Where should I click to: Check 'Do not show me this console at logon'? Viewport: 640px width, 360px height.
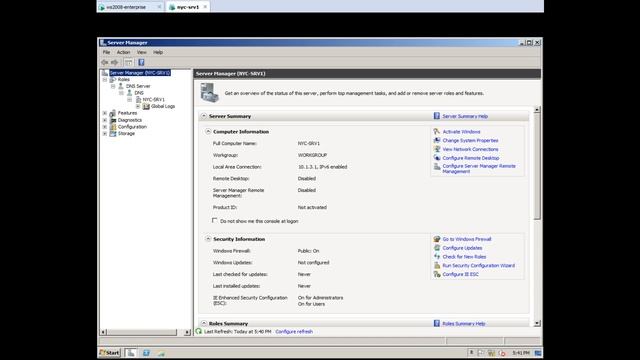(215, 220)
